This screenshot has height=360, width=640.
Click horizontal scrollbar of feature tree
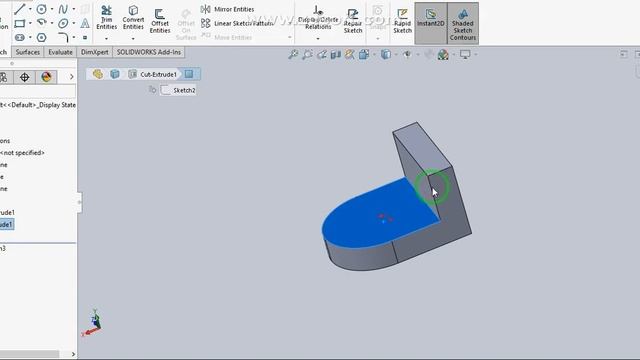point(29,353)
